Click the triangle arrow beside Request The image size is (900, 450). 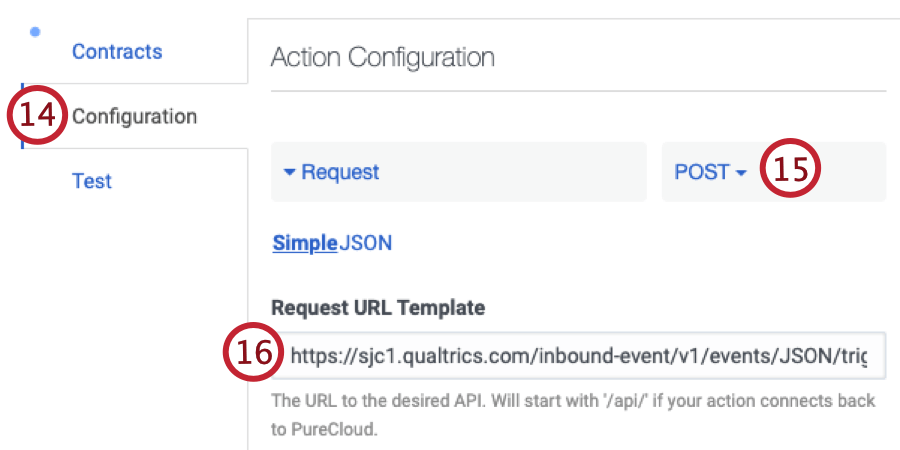[x=289, y=173]
